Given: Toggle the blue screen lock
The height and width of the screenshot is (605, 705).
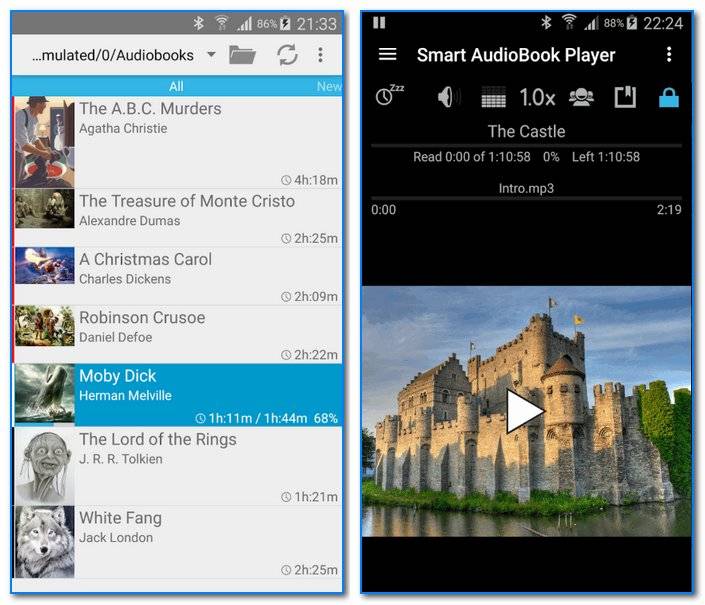Looking at the screenshot, I should [x=669, y=97].
